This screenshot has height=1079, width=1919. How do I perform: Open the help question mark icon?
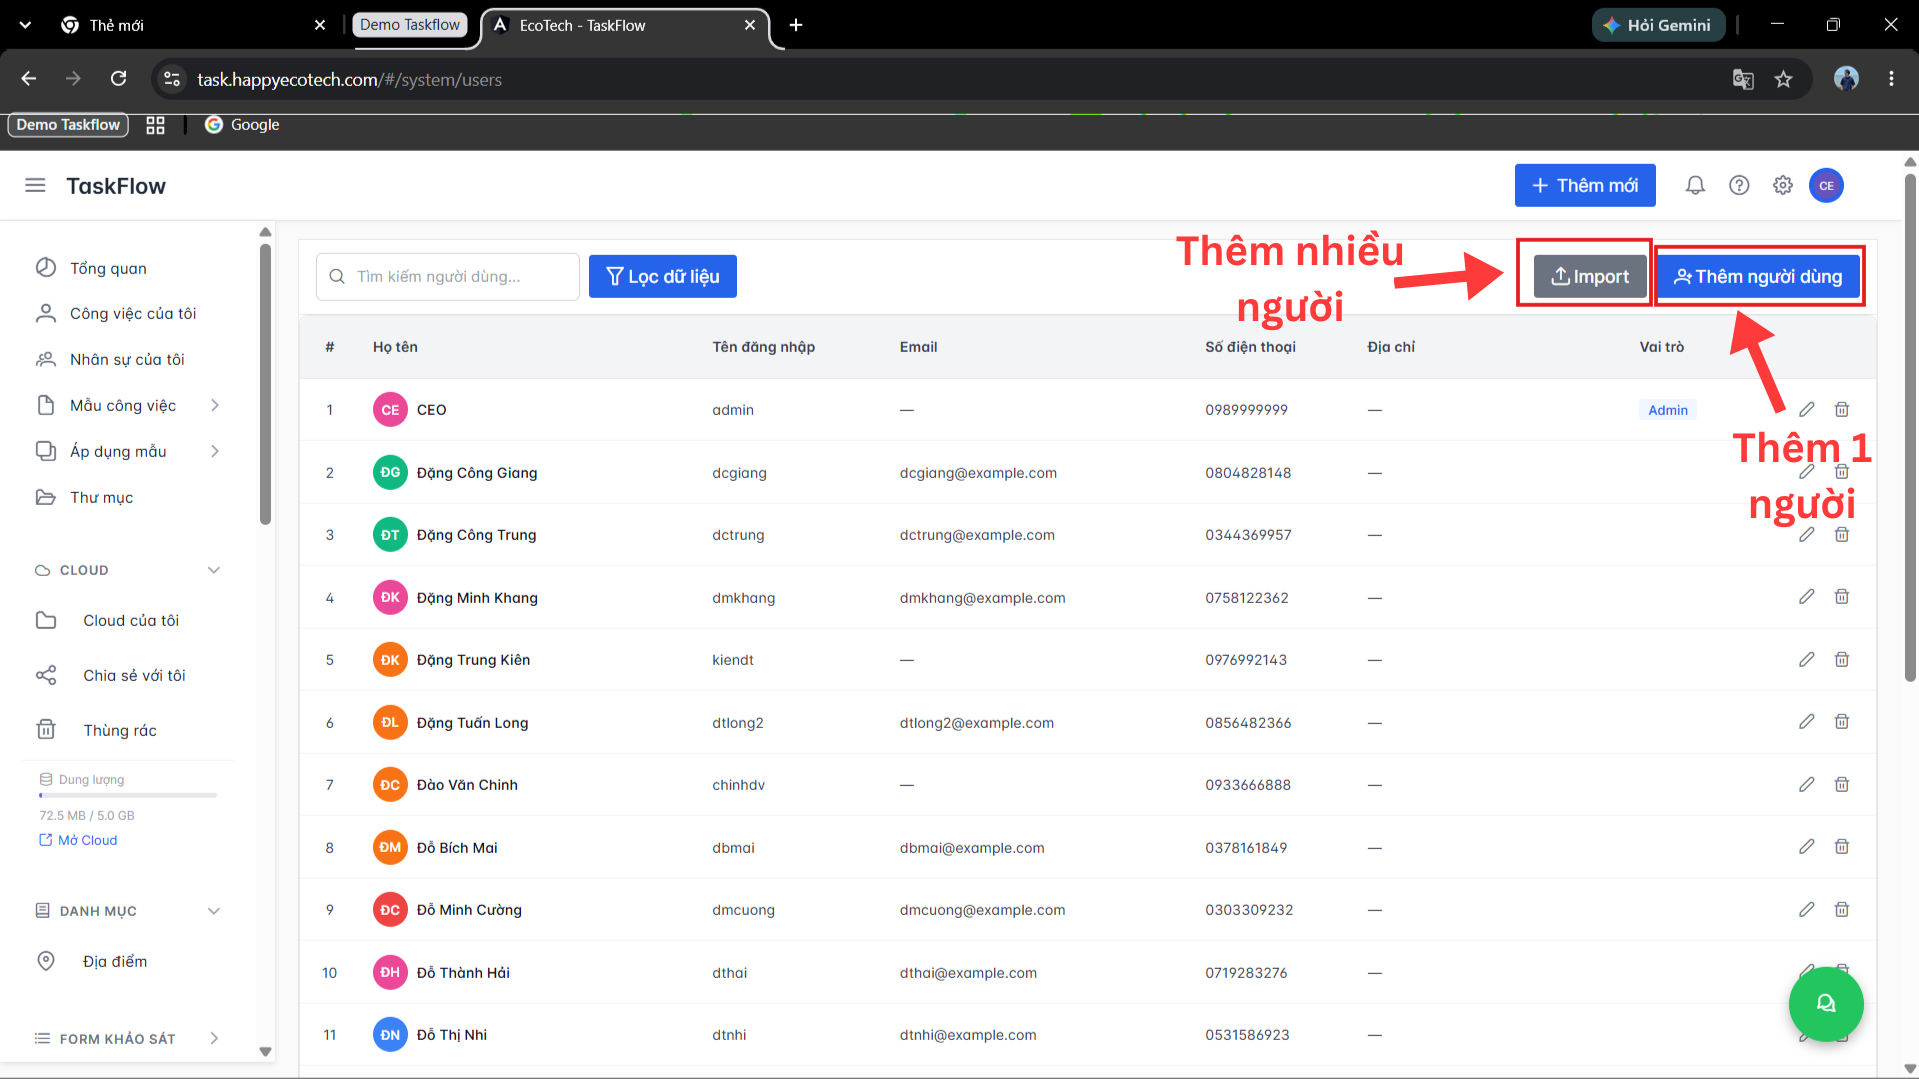coord(1739,186)
